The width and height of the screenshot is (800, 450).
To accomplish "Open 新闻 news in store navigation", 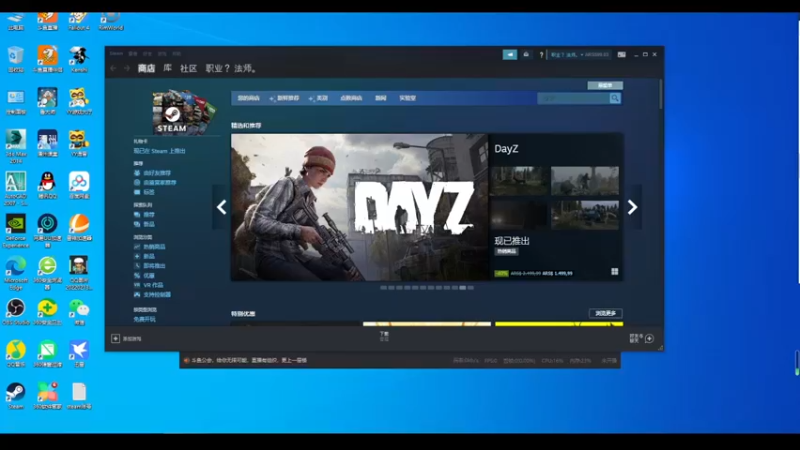I will (x=381, y=98).
